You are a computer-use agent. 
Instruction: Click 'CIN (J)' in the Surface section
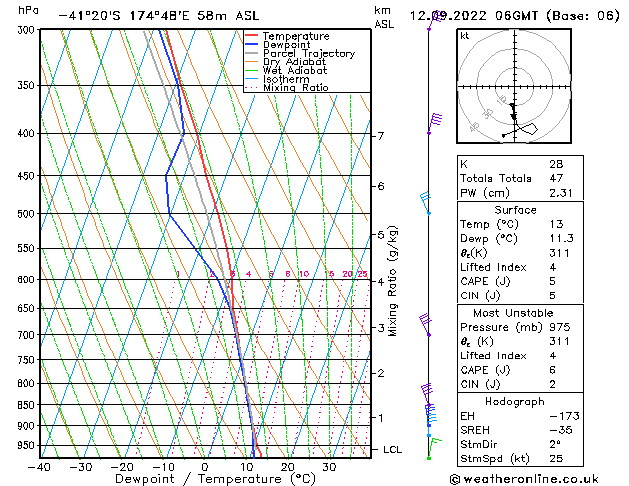[480, 296]
